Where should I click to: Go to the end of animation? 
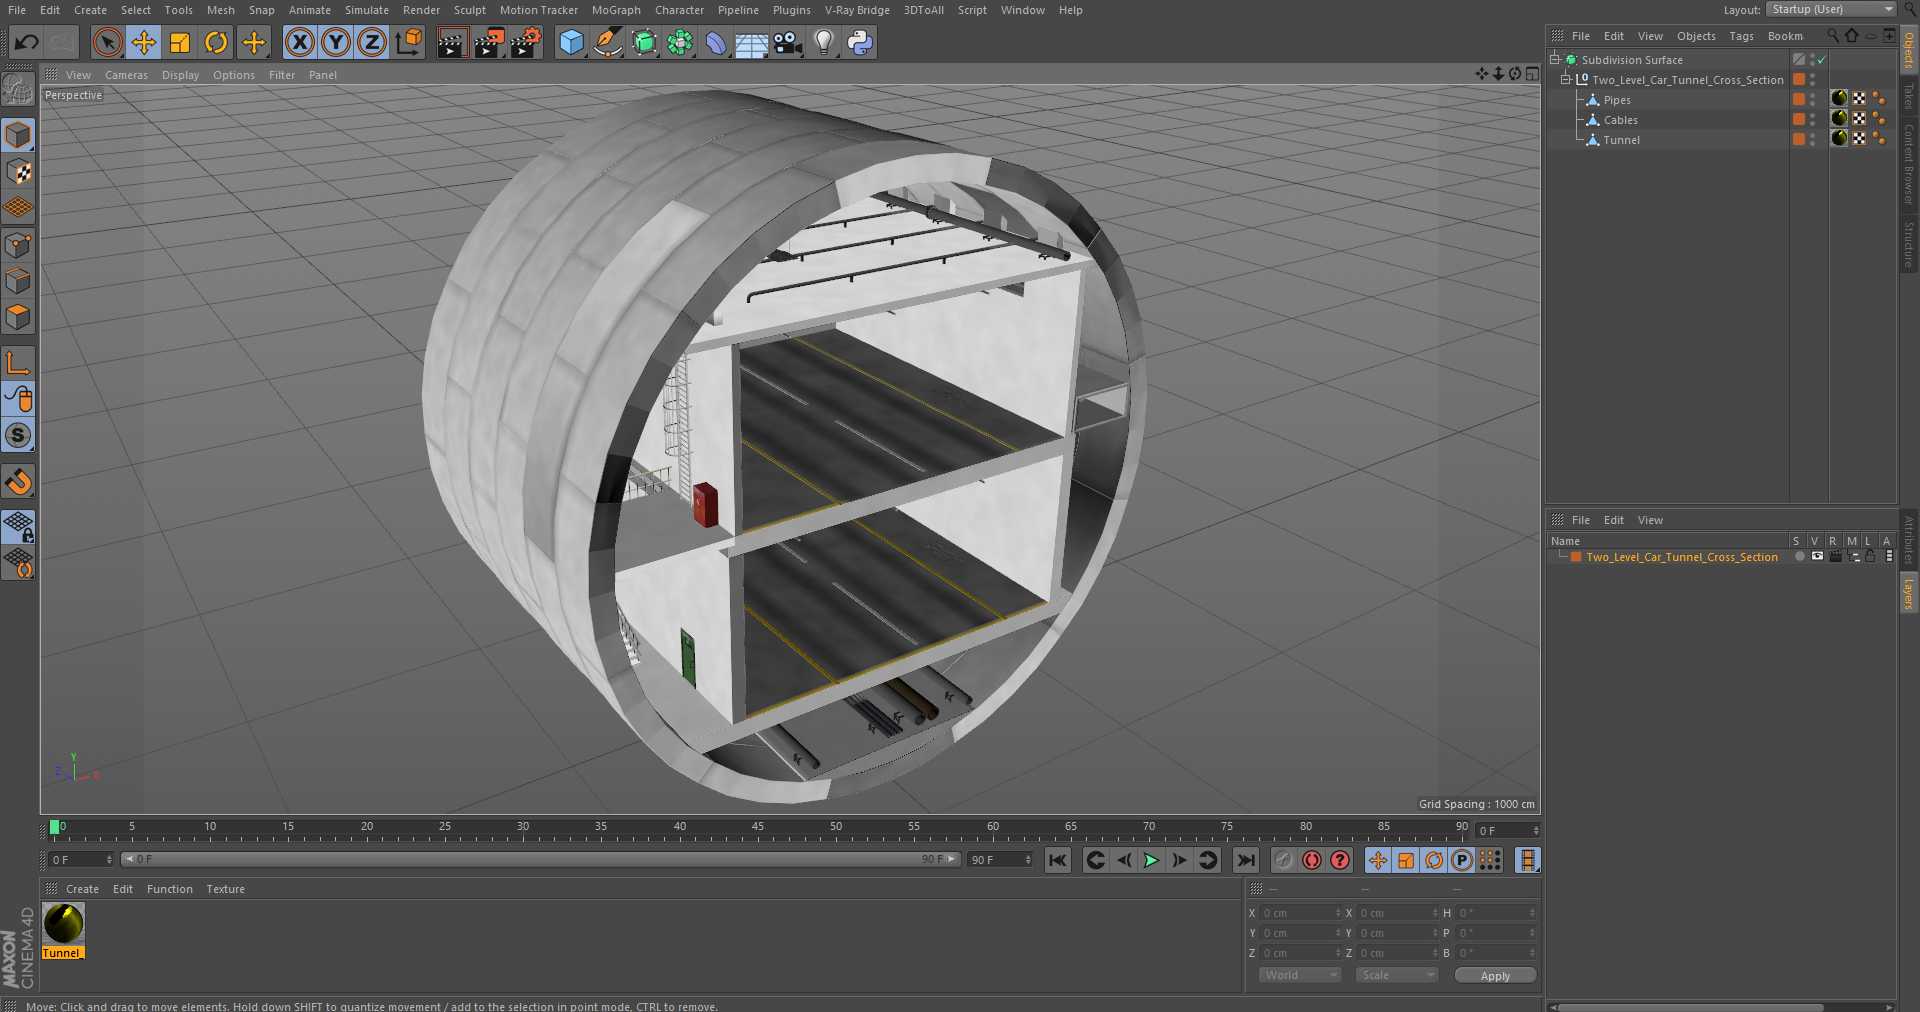[x=1245, y=860]
